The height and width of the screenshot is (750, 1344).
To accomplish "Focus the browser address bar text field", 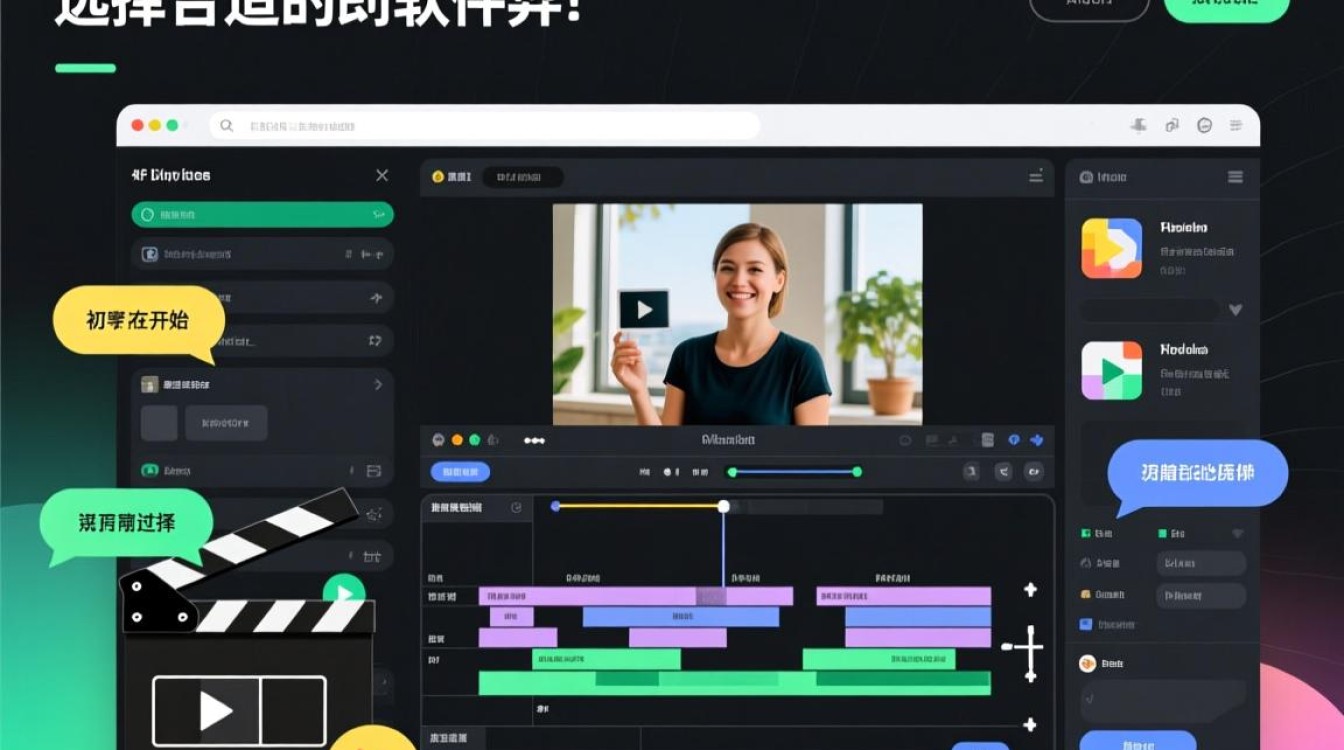I will (x=484, y=126).
